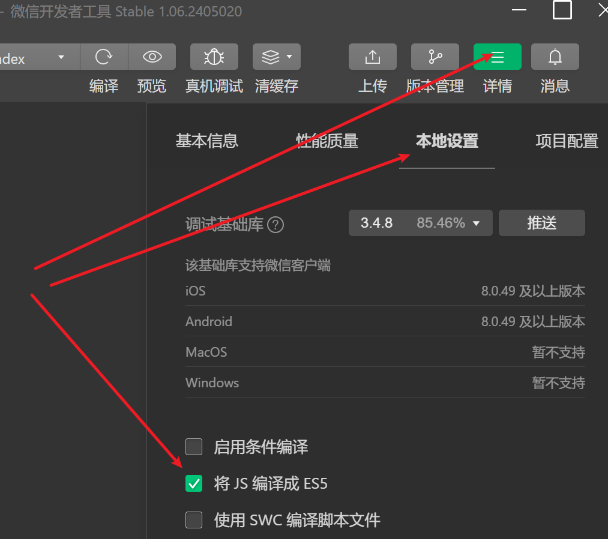
Task: Click the clear cache layers icon
Action: [270, 57]
